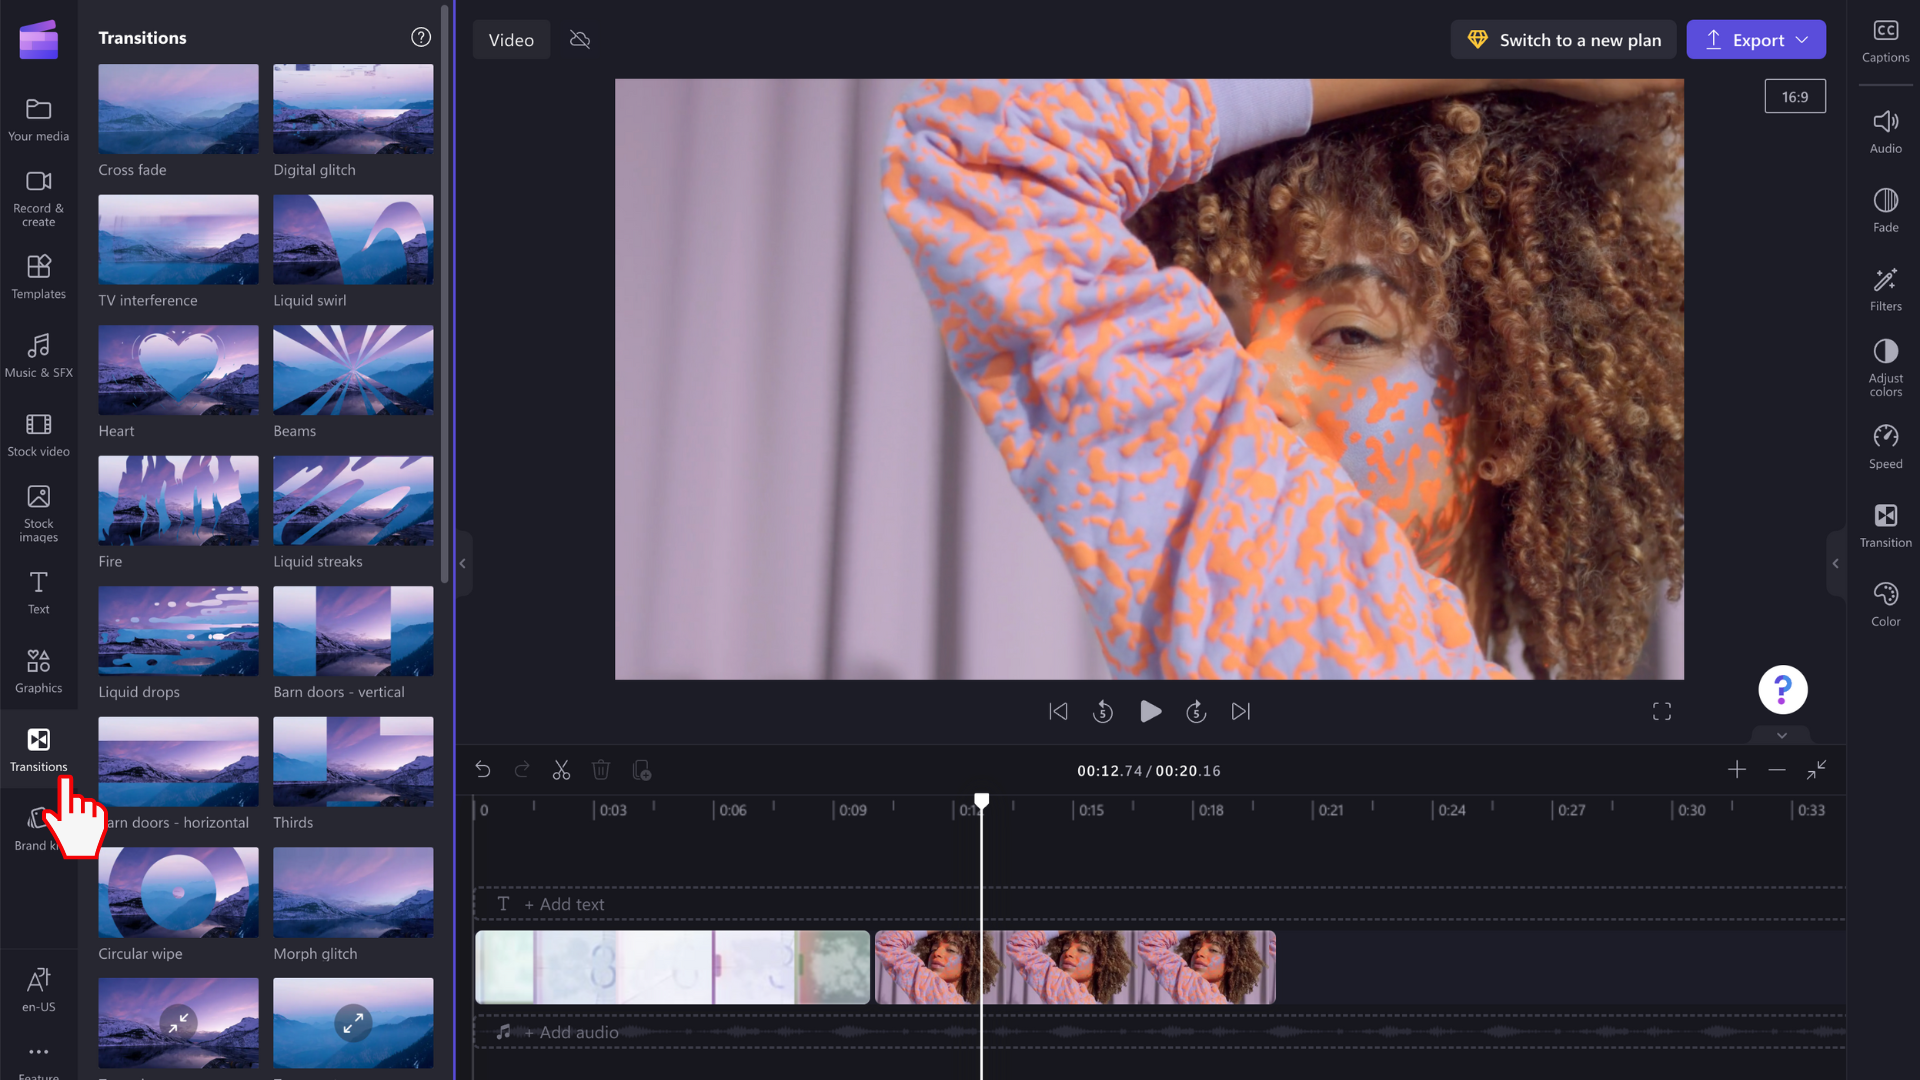Select Record and Create tool
The image size is (1920, 1080).
(x=38, y=196)
